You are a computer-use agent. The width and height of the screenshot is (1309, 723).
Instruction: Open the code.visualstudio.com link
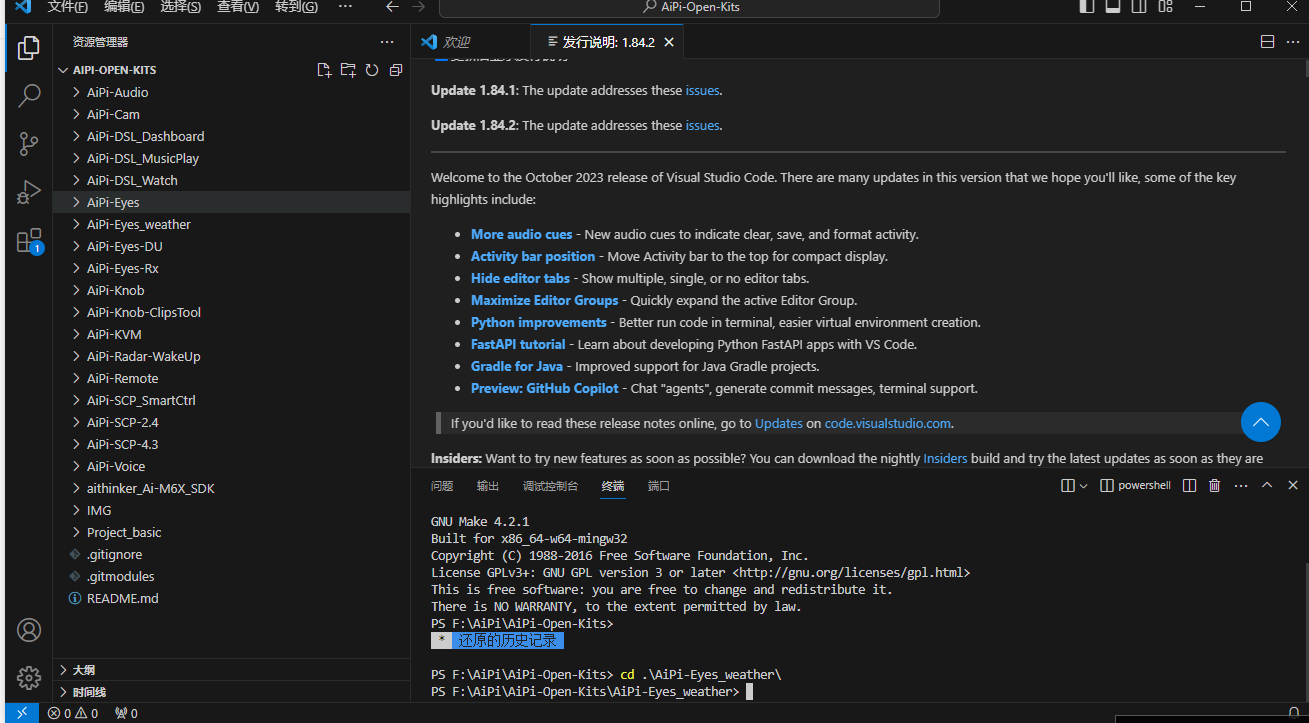tap(887, 423)
